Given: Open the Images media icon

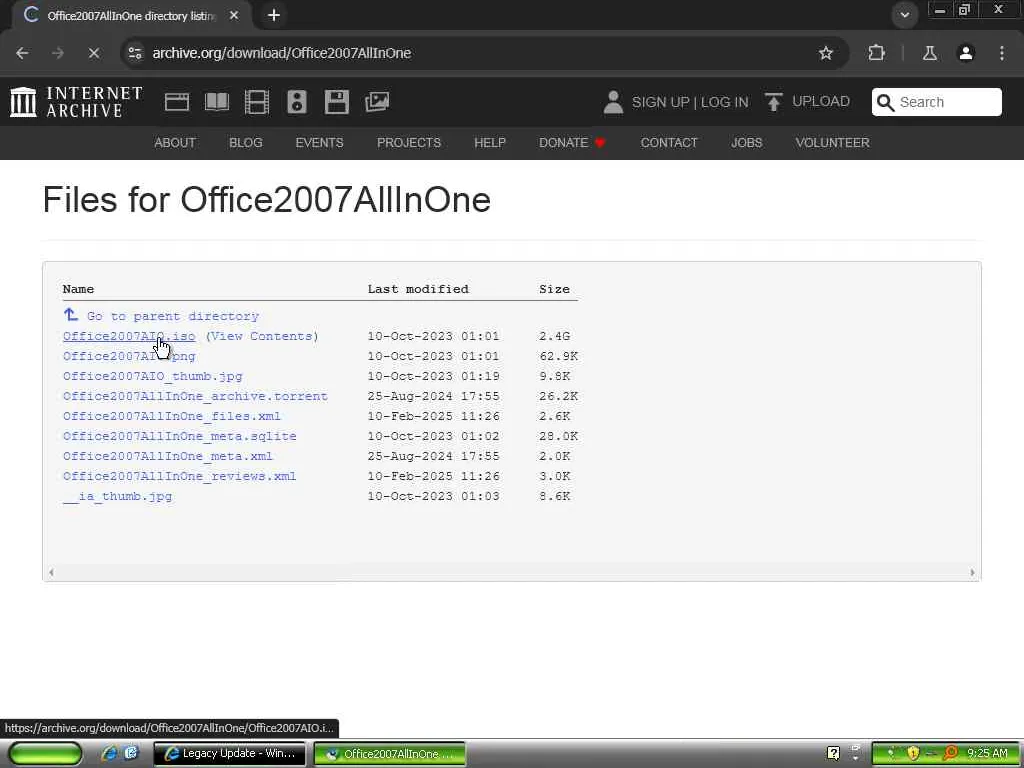Looking at the screenshot, I should [377, 102].
